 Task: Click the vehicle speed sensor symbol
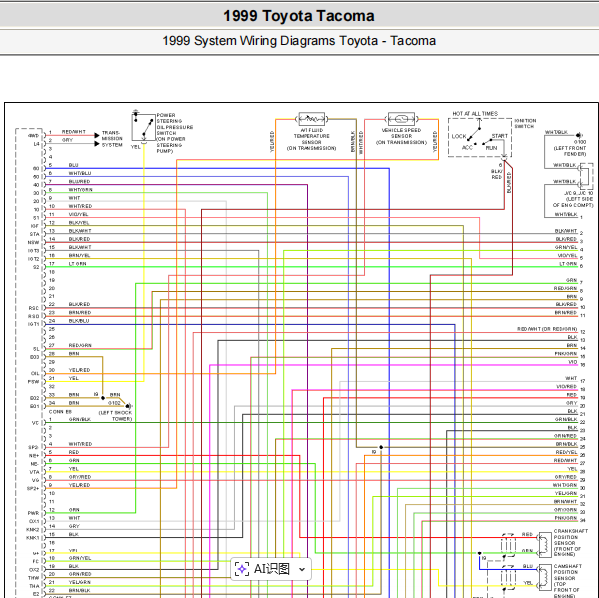tap(401, 119)
